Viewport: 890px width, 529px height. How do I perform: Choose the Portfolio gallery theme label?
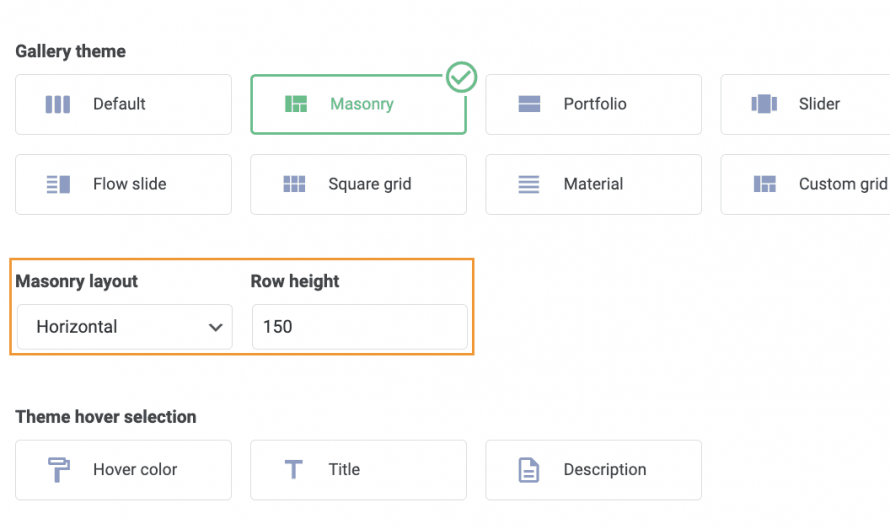pos(595,104)
